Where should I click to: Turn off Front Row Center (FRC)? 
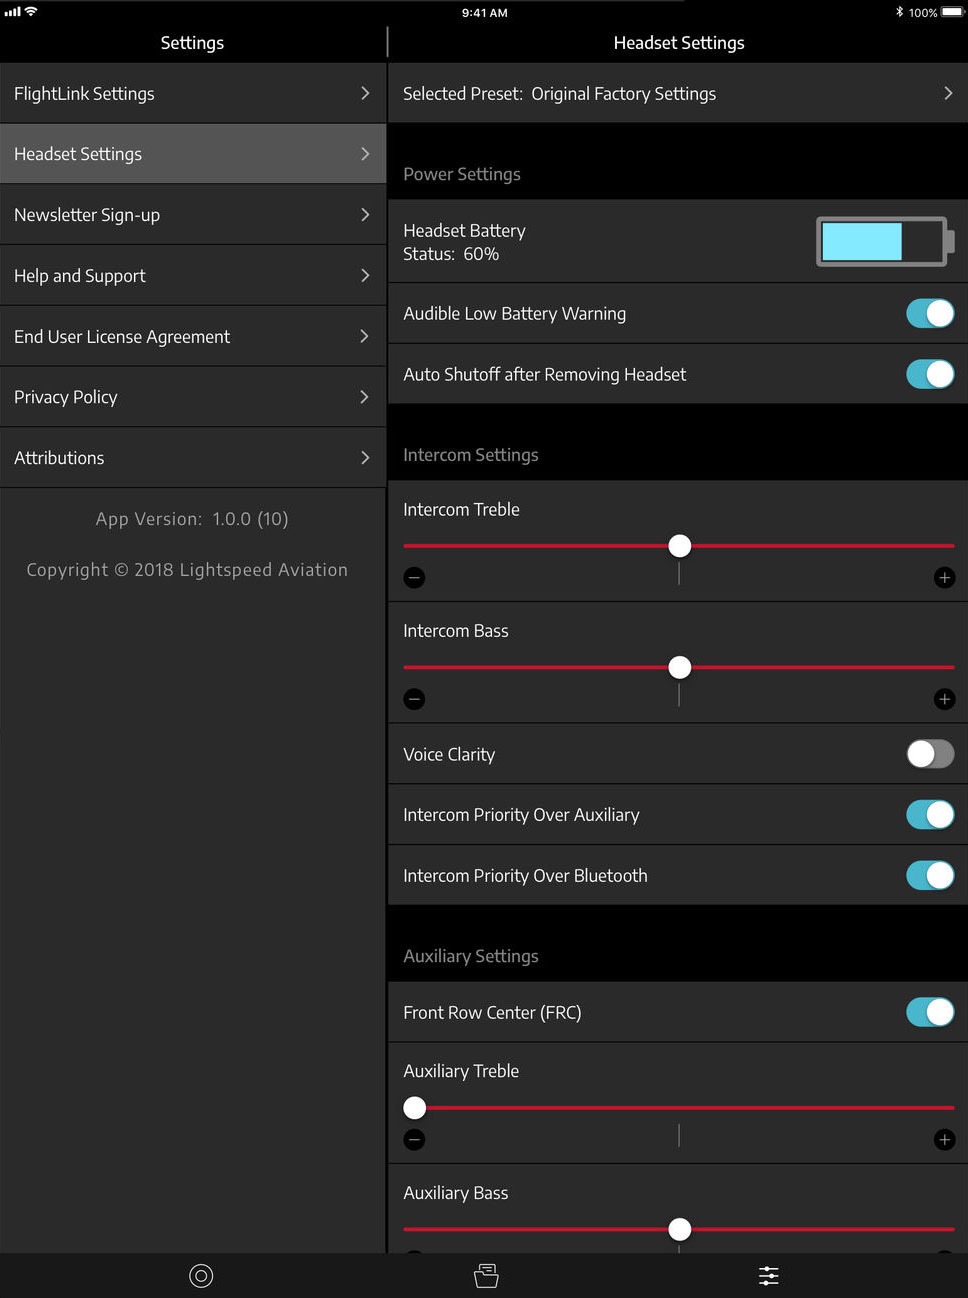(929, 1012)
